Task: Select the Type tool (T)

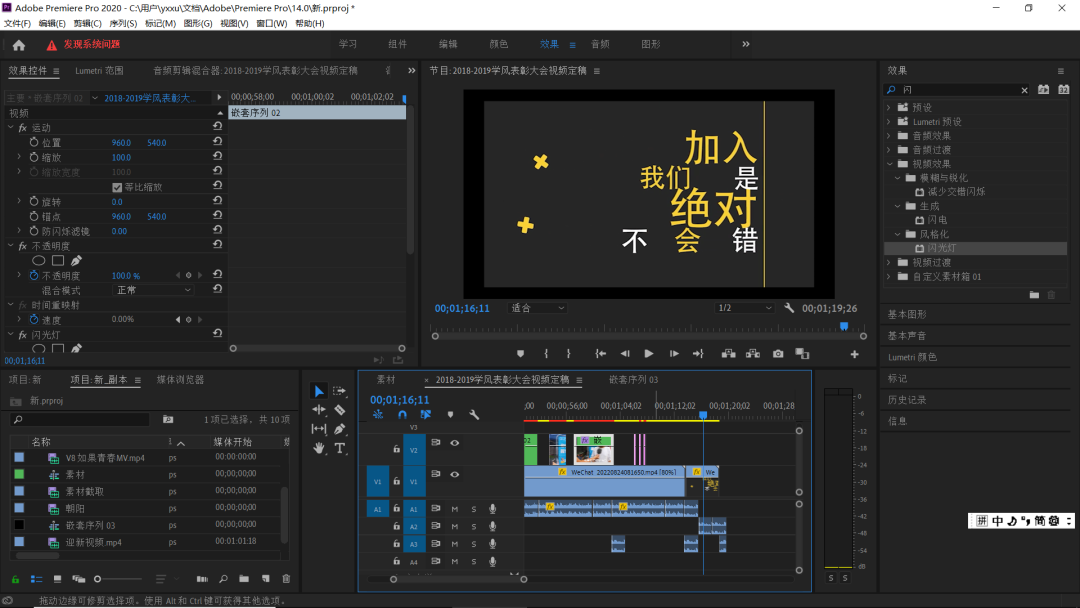Action: tap(340, 448)
